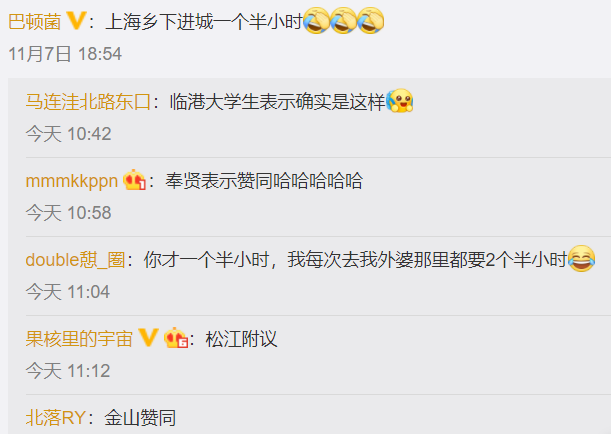Click the crown member badge beside mmmkkppn
Viewport: 611px width, 434px height.
[134, 180]
